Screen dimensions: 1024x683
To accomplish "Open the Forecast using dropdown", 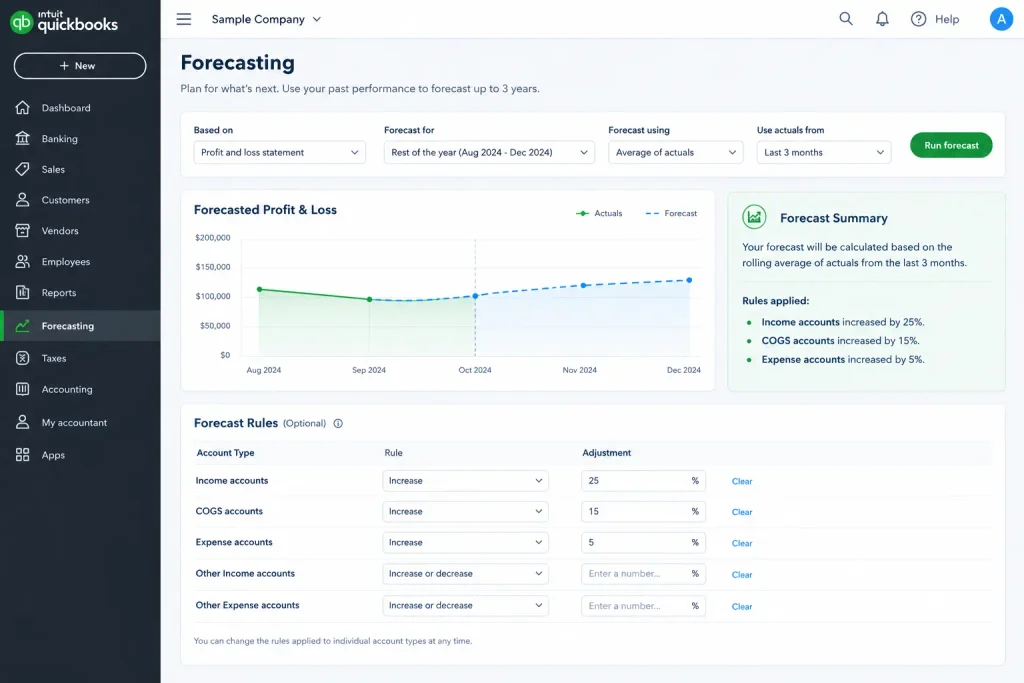I will coord(675,152).
